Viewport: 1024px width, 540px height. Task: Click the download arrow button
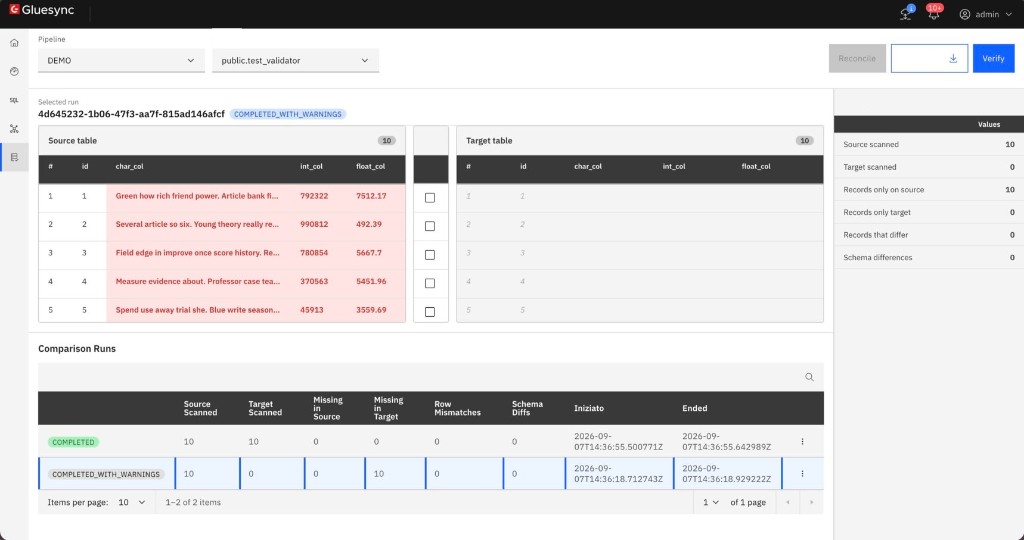click(x=929, y=59)
